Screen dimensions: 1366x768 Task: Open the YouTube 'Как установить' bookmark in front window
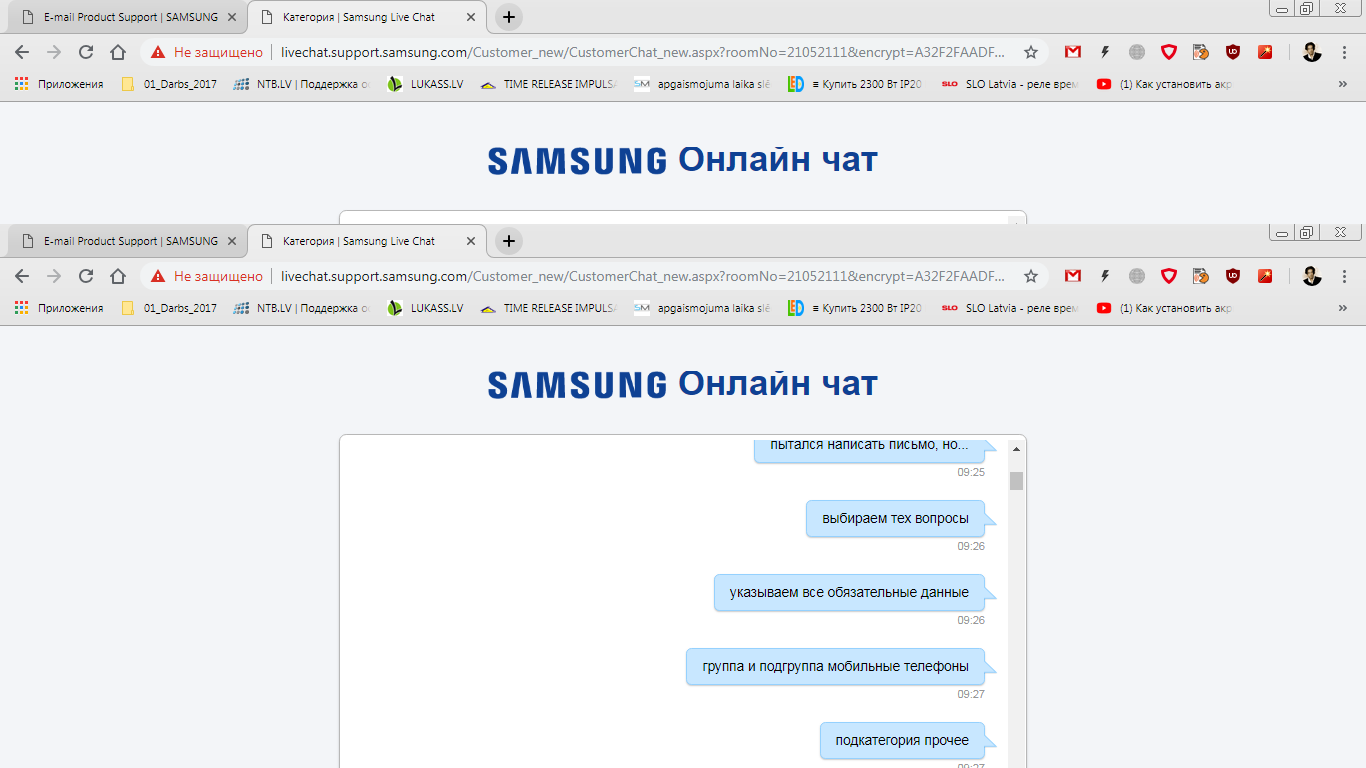pyautogui.click(x=1164, y=308)
